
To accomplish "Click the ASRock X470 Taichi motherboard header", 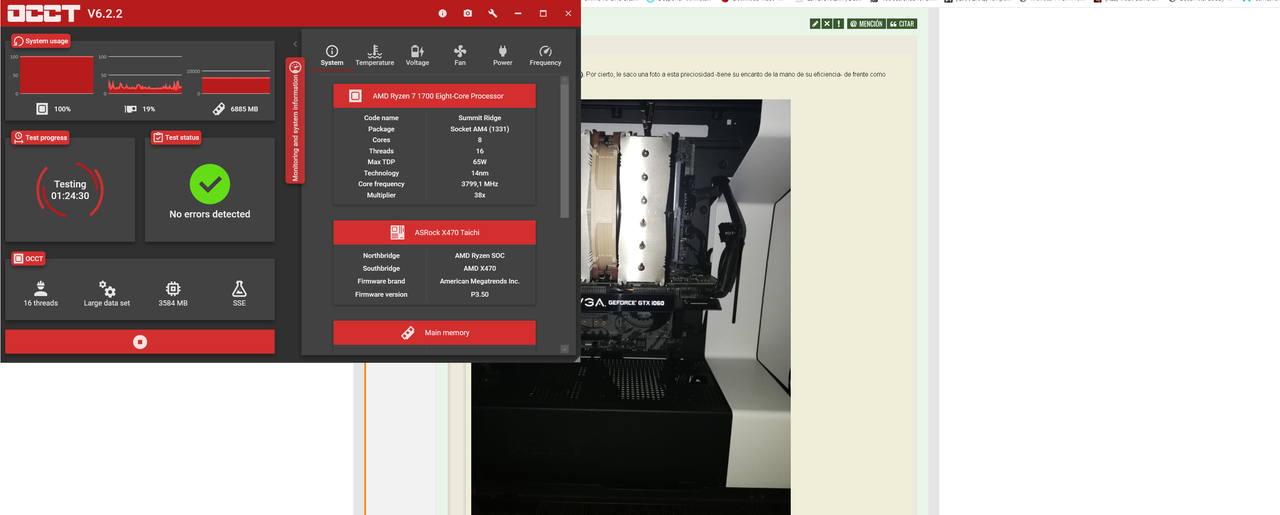I will (x=434, y=232).
